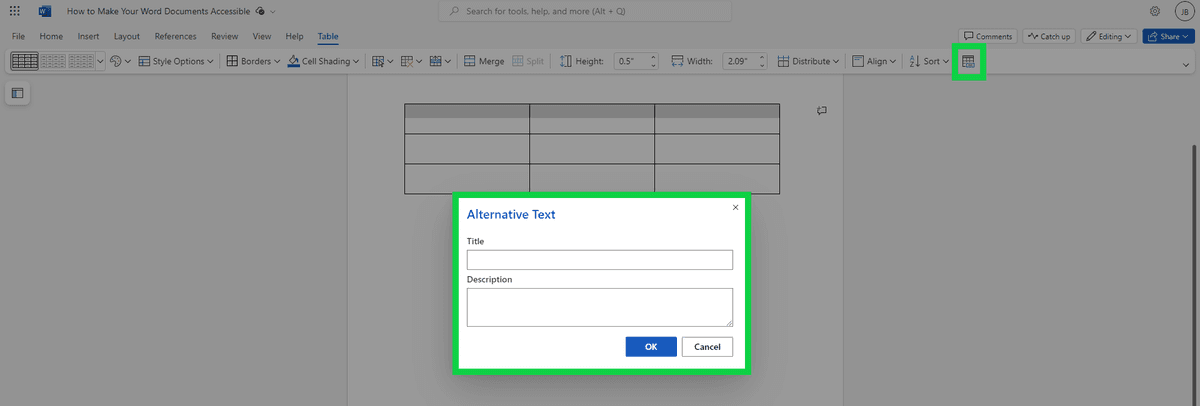Click the table Alt Text icon
The width and height of the screenshot is (1200, 406).
[x=968, y=62]
